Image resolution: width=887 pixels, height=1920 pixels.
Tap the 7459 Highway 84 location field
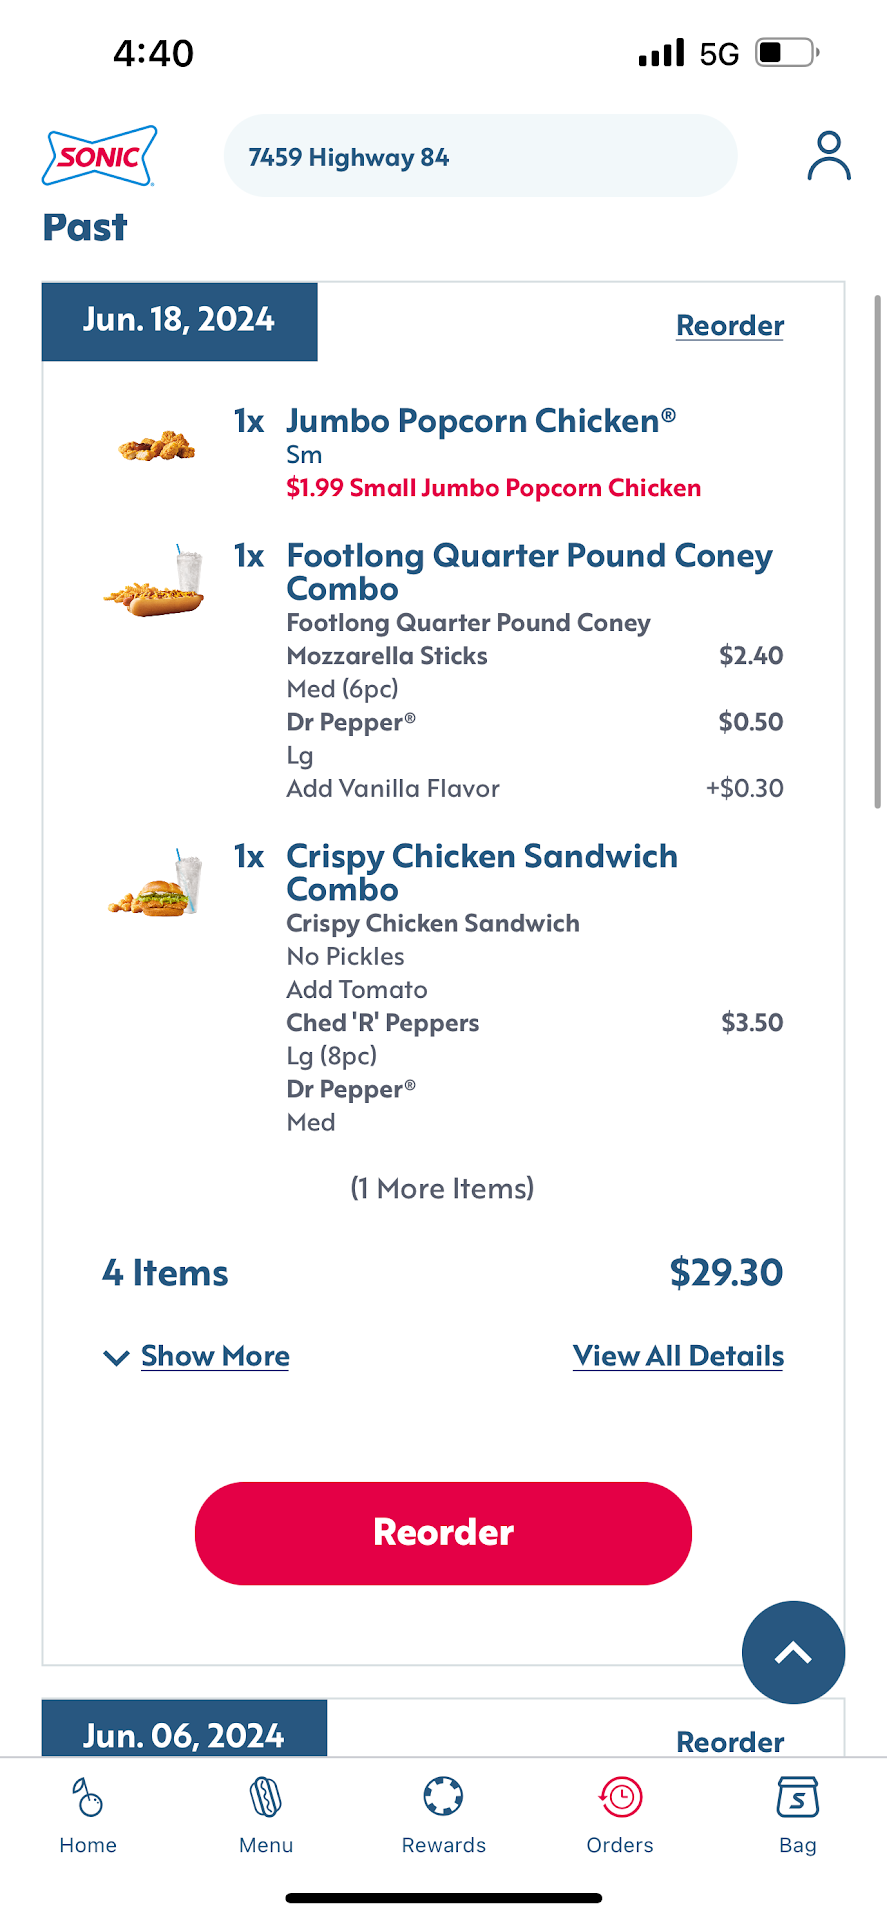pyautogui.click(x=480, y=156)
